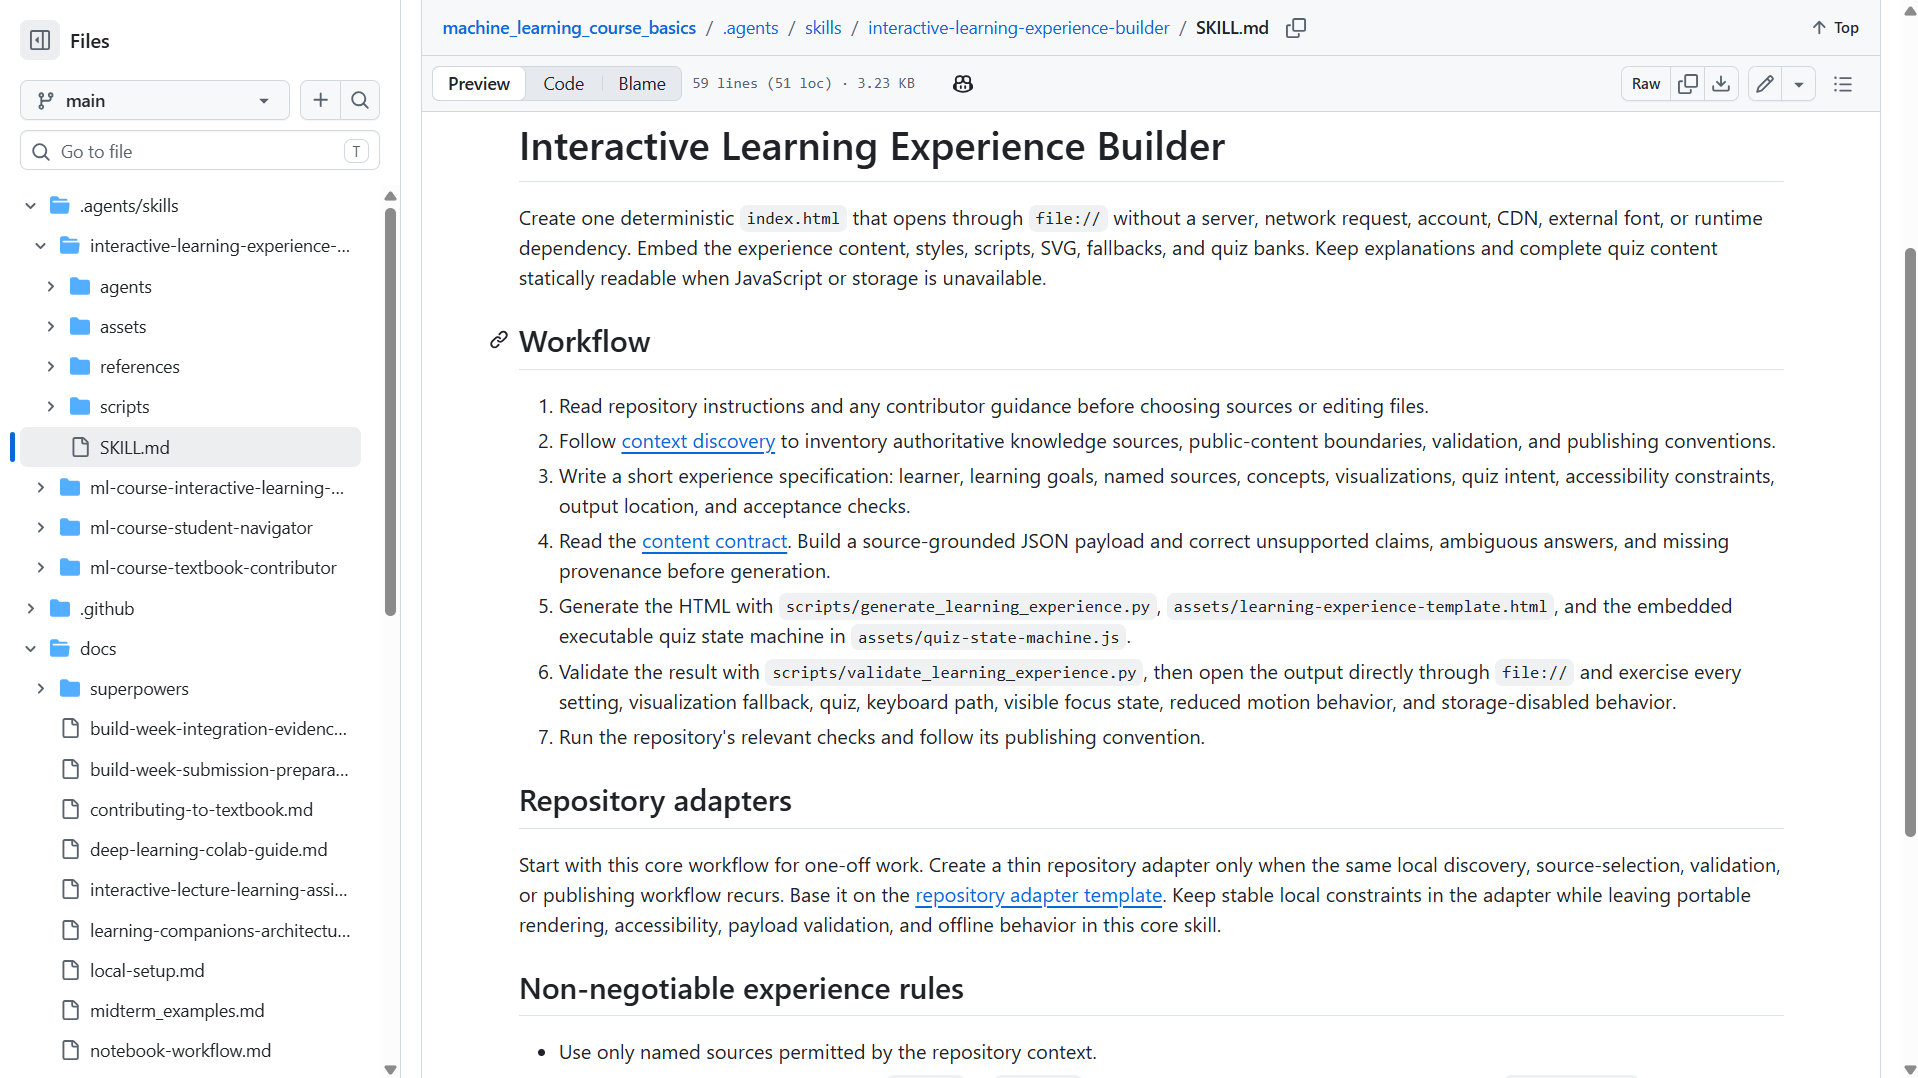Collapse the docs folder
Viewport: 1918px width, 1078px height.
pos(31,649)
